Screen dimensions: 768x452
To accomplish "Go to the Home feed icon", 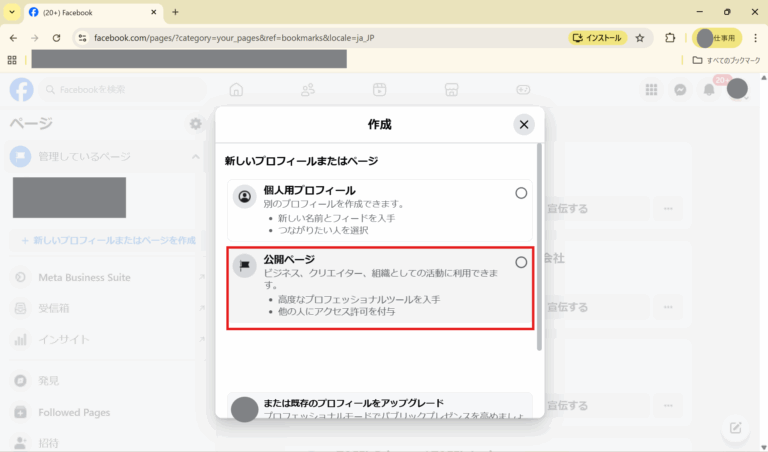I will click(236, 90).
